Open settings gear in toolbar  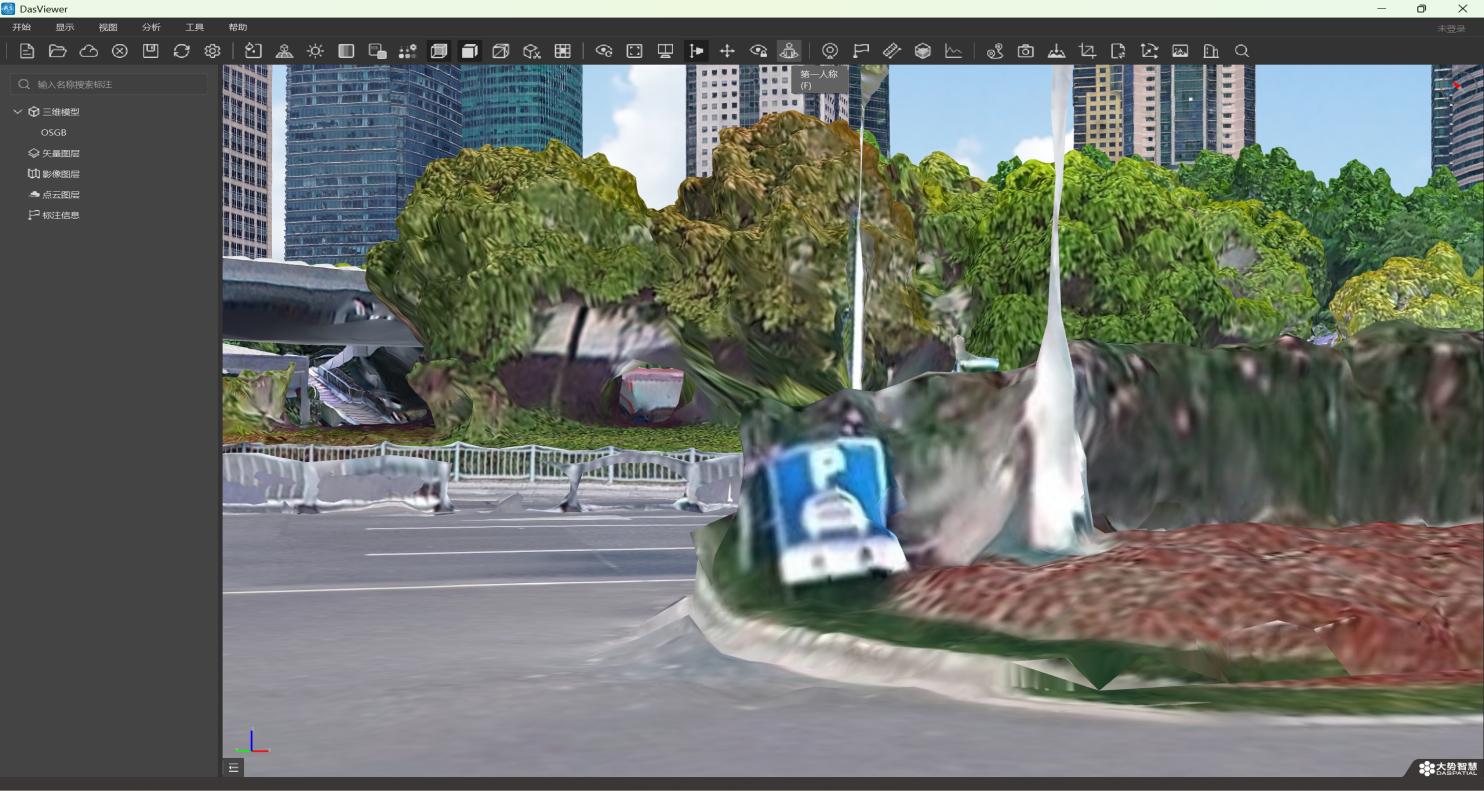(213, 51)
